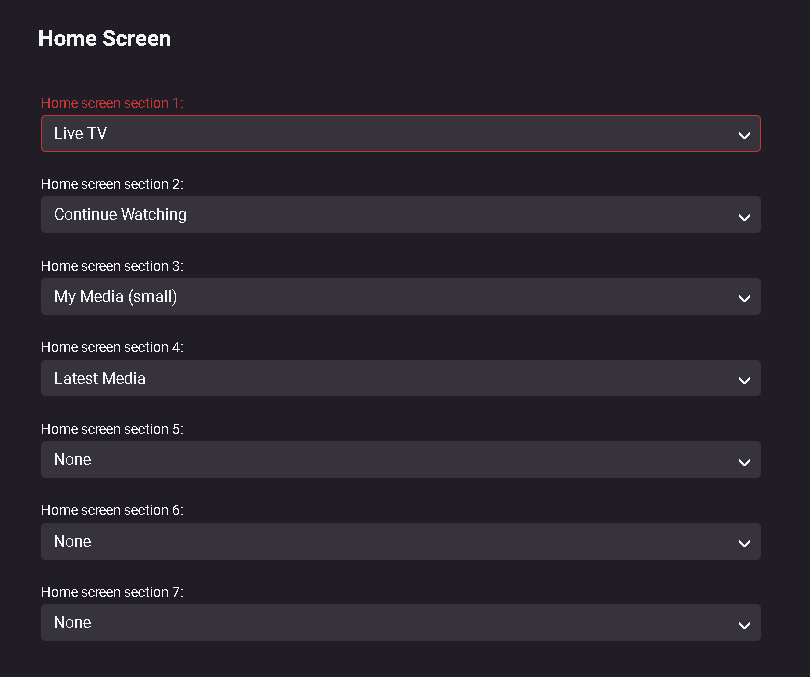
Task: Open the section 5 None dropdown
Action: tap(400, 460)
